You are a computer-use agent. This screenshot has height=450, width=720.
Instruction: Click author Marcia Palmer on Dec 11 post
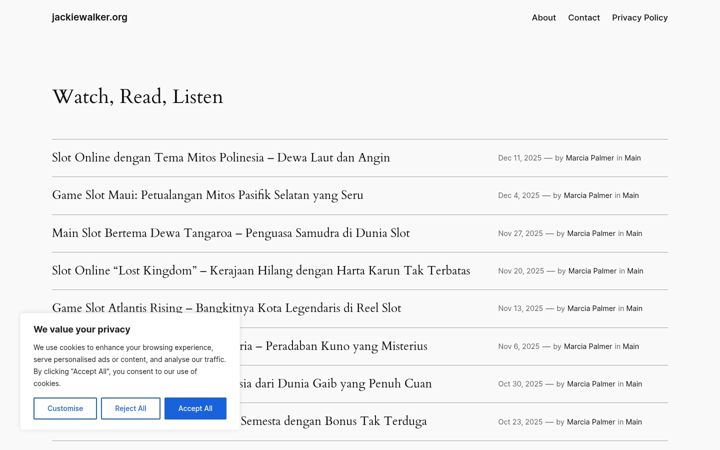590,158
